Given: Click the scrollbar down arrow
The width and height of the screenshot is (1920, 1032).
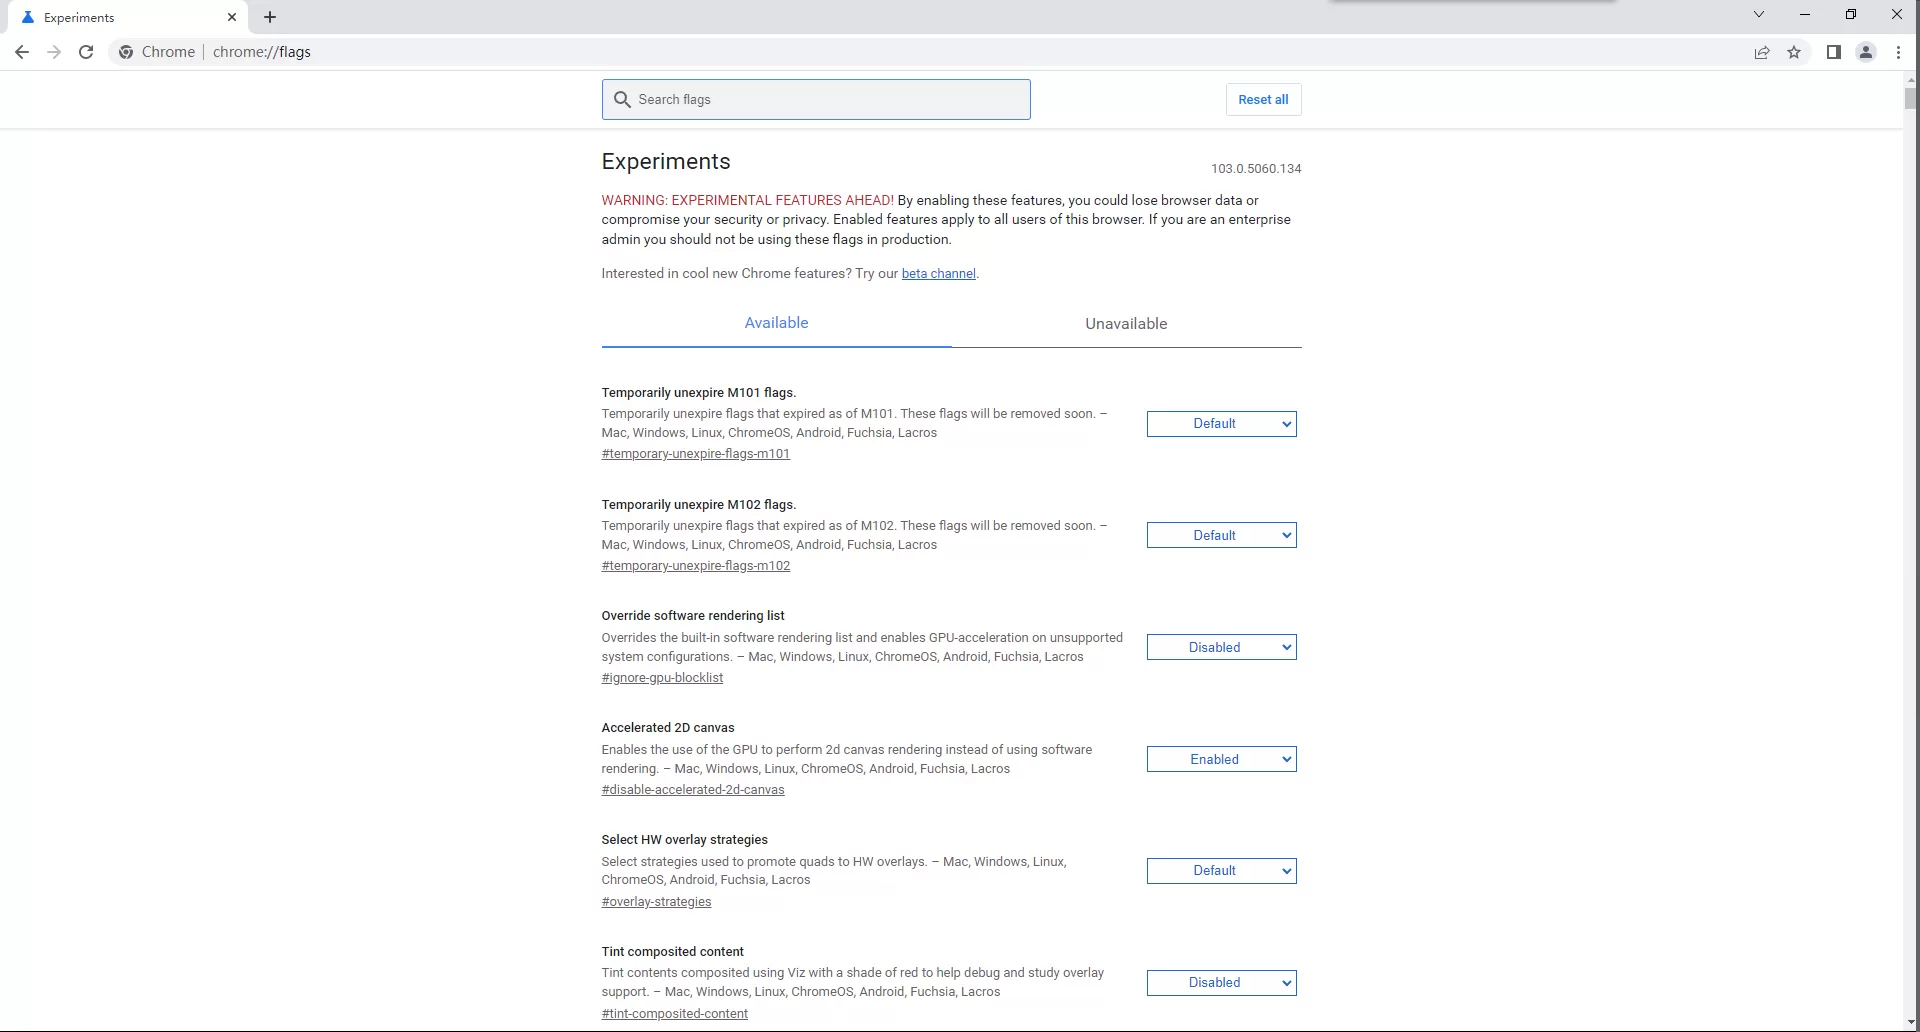Looking at the screenshot, I should click(x=1911, y=1023).
